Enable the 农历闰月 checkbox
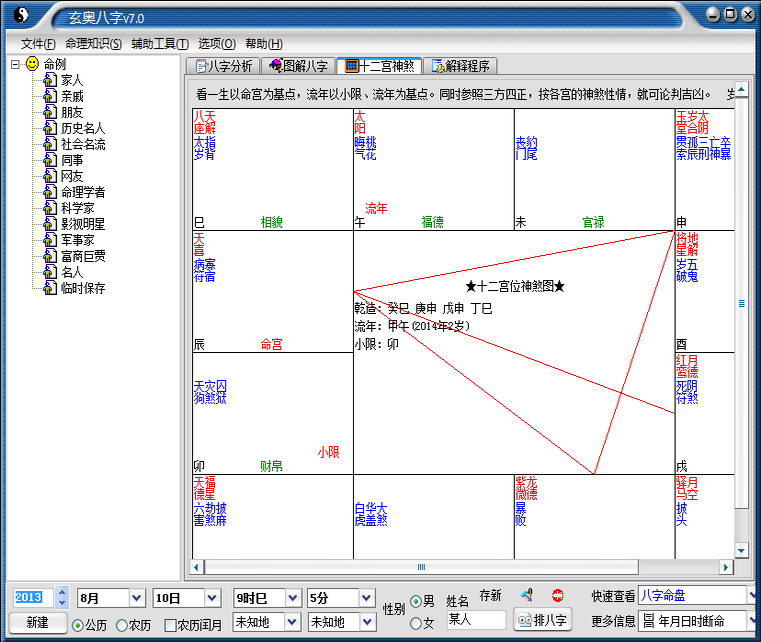Screen dimensions: 761x642 click(x=170, y=625)
